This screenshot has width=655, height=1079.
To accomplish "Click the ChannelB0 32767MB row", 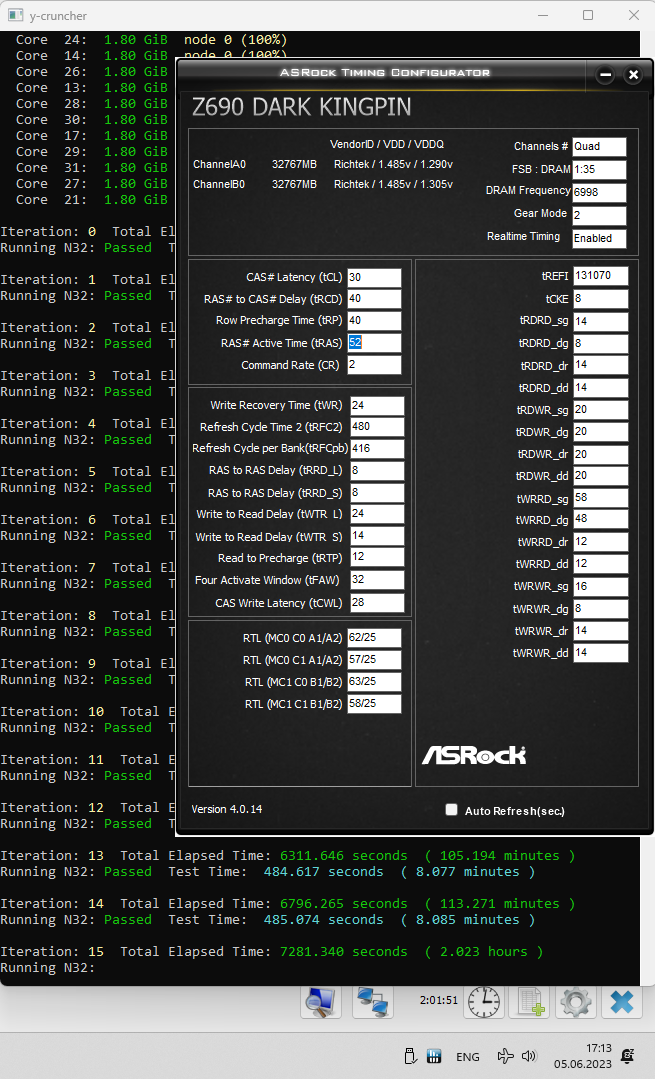I will tap(323, 184).
